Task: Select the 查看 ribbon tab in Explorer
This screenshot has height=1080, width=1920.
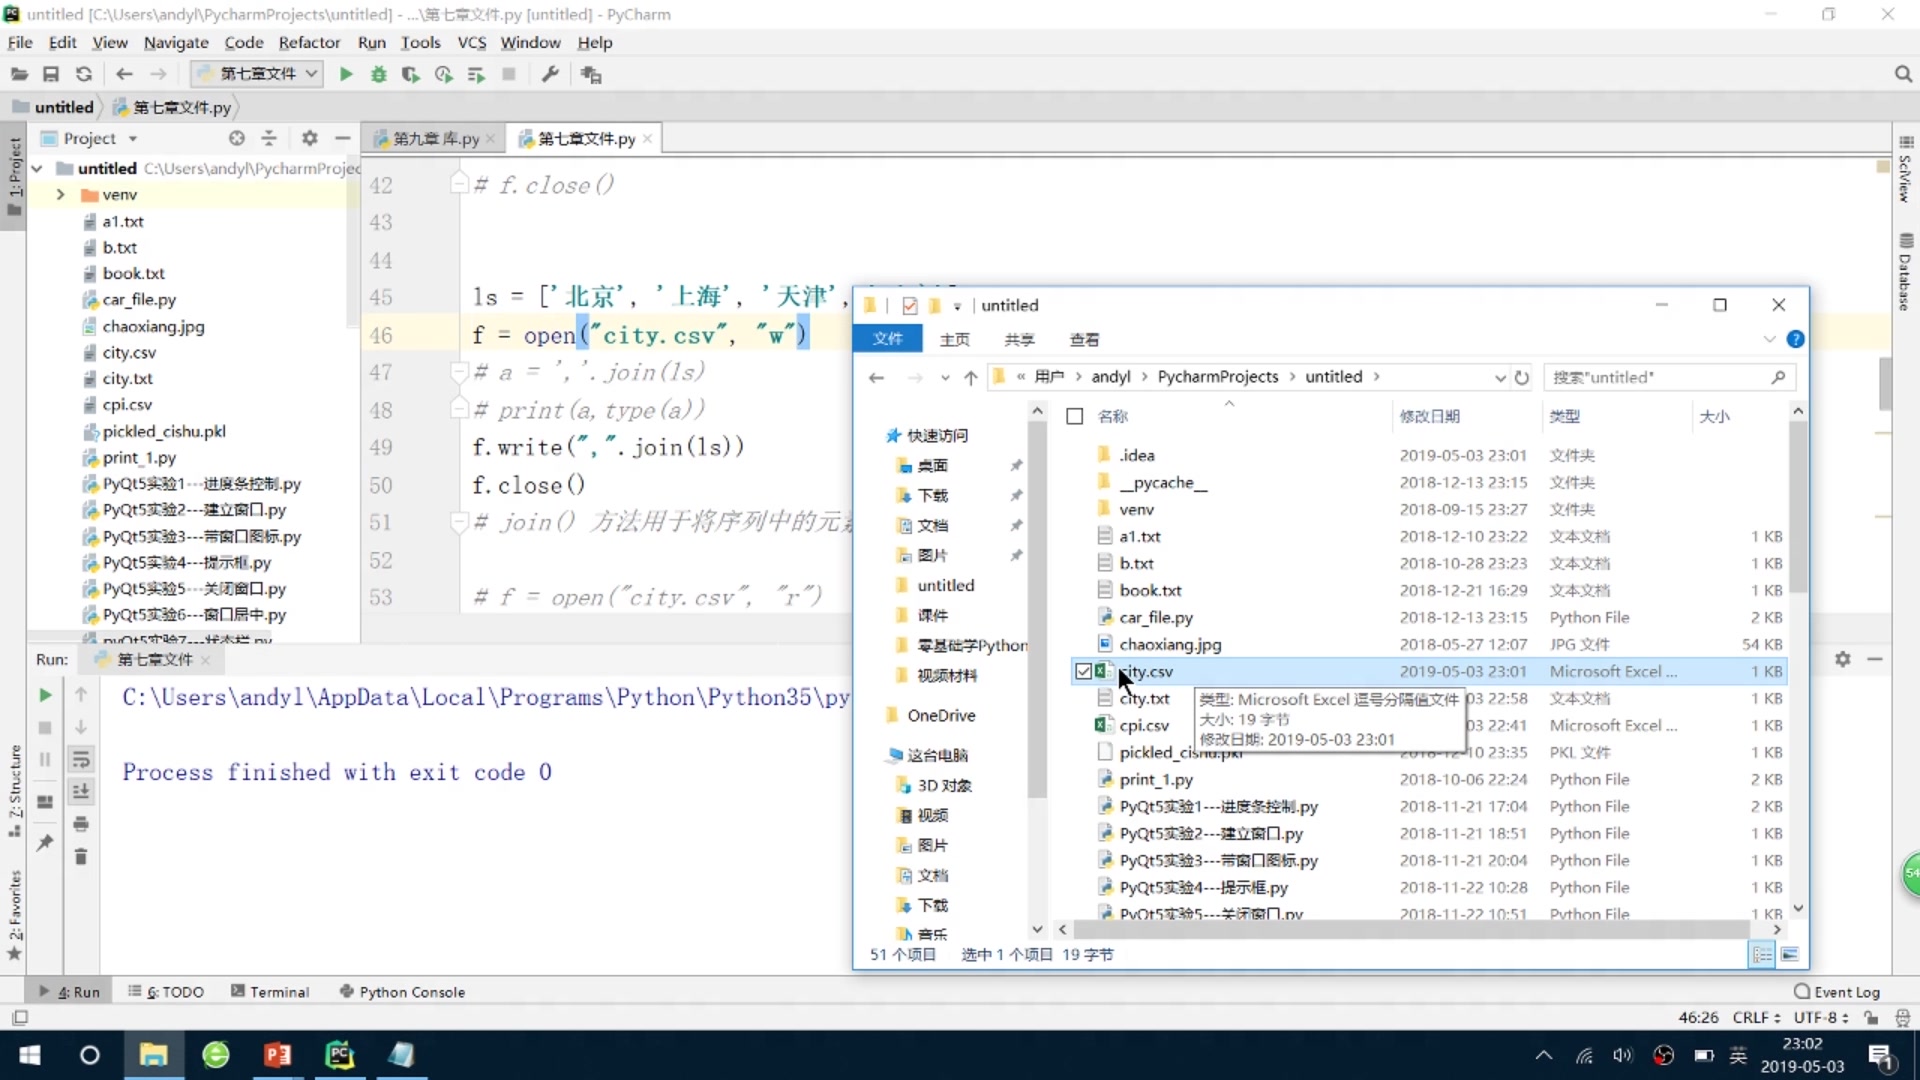Action: (1084, 339)
